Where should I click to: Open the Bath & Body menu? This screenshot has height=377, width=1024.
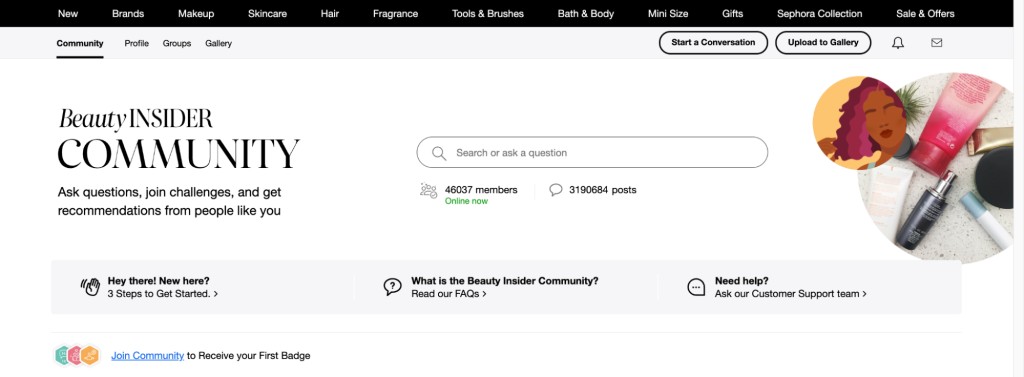[586, 14]
